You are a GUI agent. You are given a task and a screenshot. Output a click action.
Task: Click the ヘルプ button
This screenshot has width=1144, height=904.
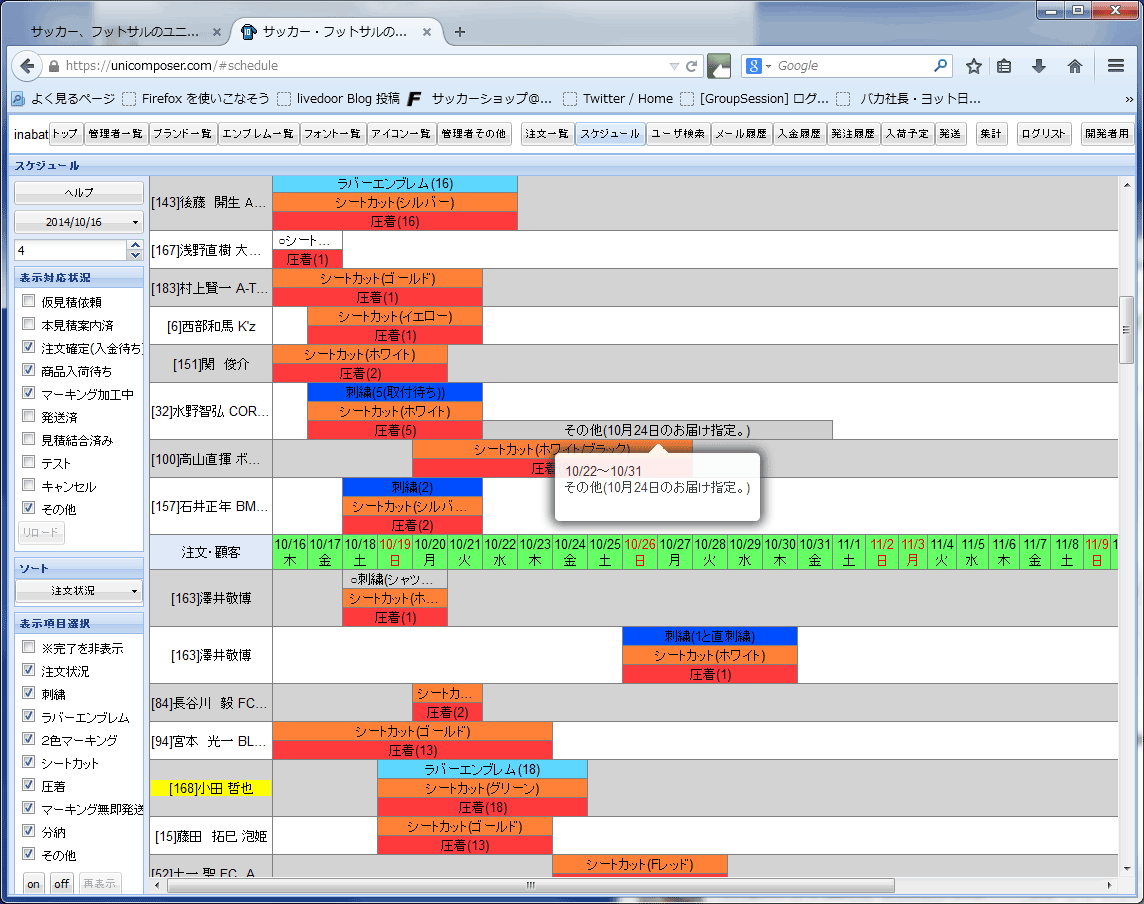click(79, 192)
